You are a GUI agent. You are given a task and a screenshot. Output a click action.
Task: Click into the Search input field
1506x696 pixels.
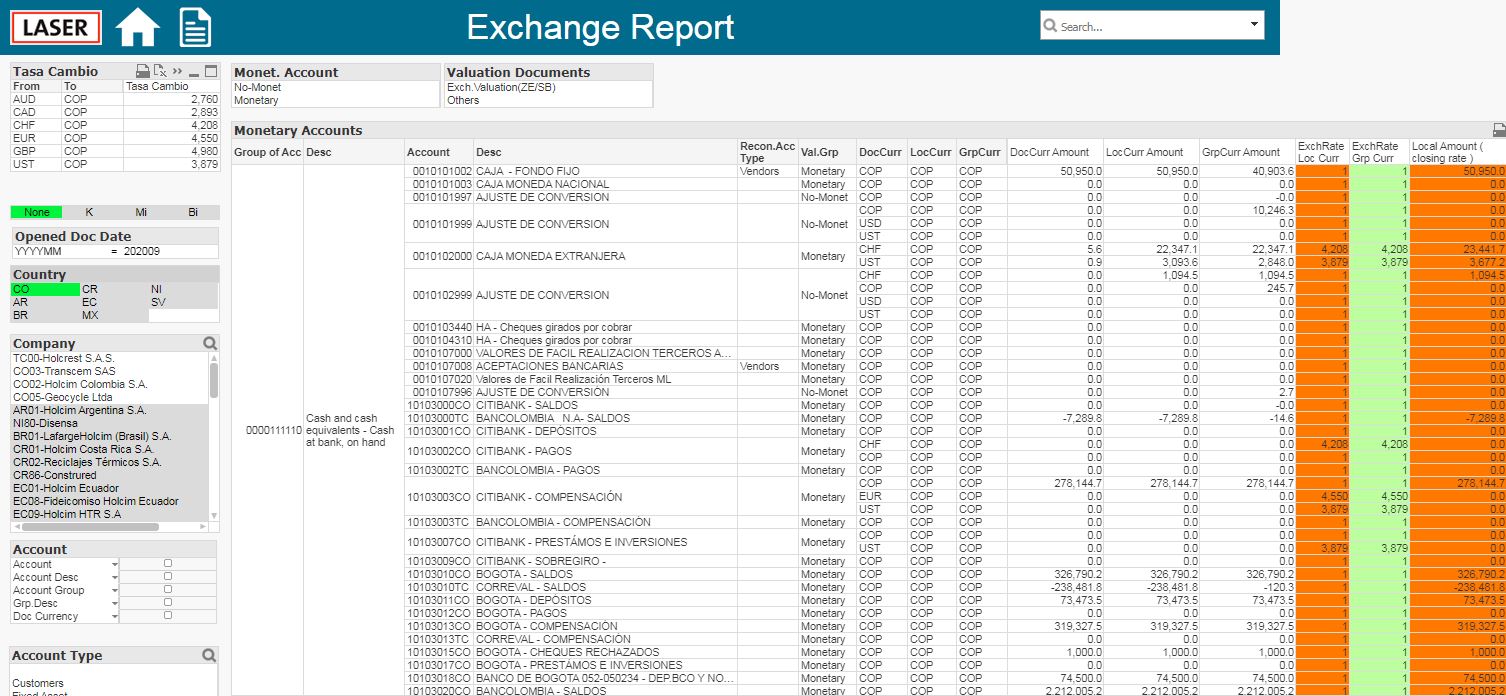1152,26
